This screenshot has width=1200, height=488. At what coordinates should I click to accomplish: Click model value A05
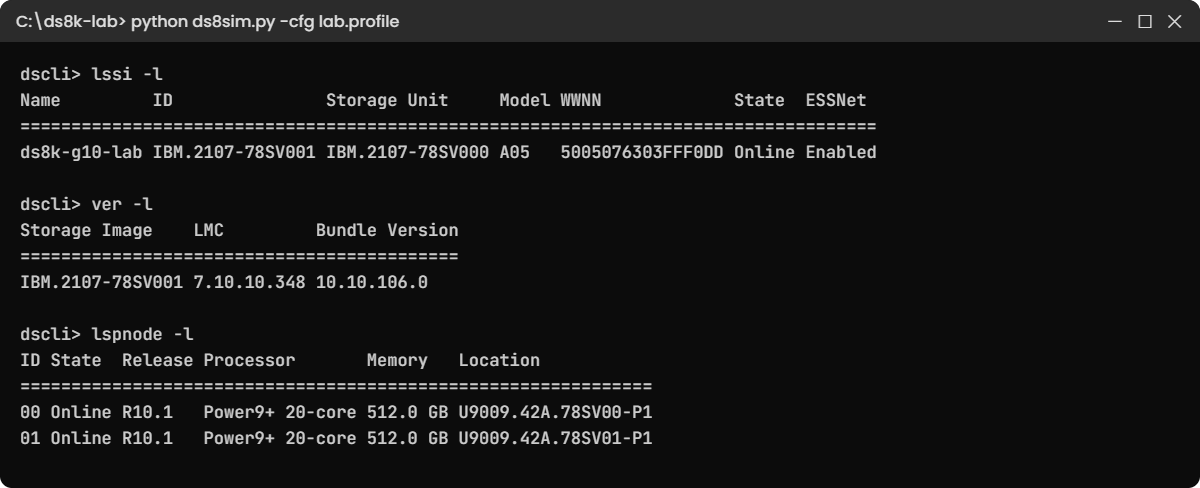click(515, 152)
